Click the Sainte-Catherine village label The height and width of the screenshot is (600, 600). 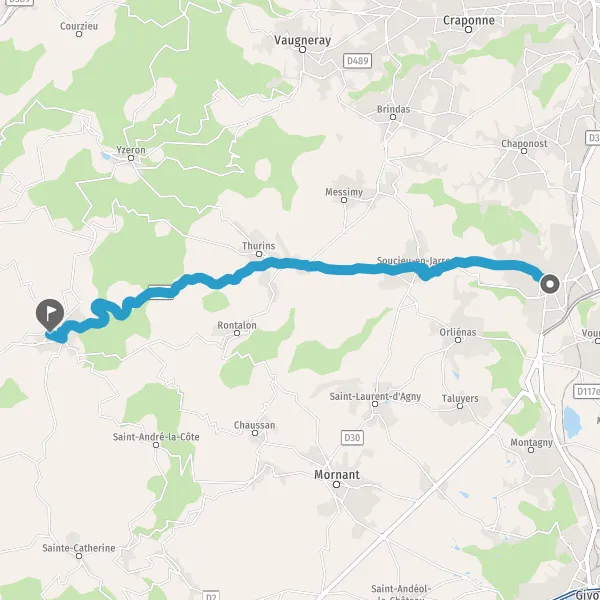click(79, 548)
